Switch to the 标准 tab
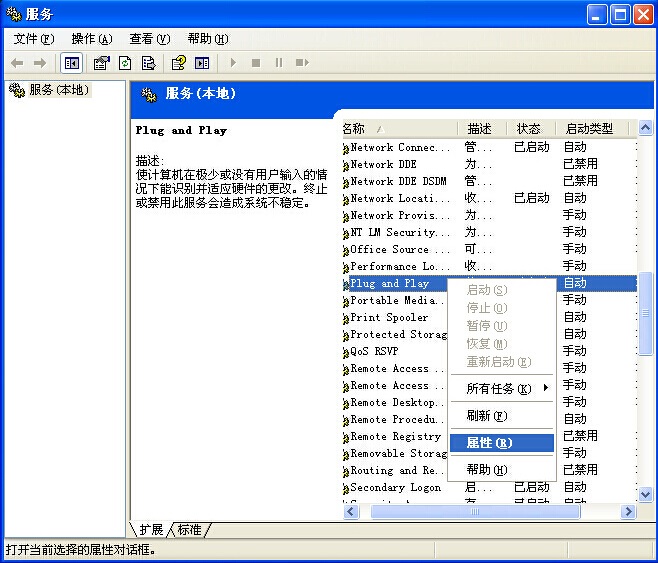Screen dimensions: 658x563 click(190, 529)
